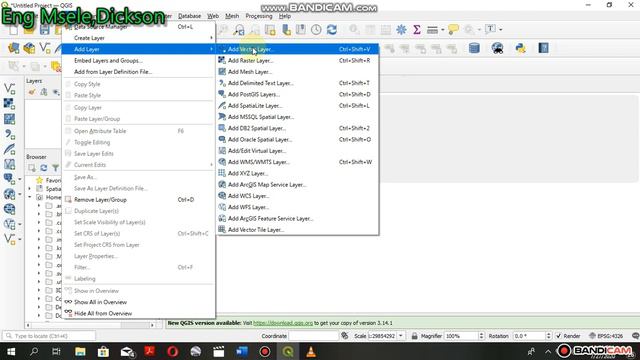Click Hide All from Overview
Viewport: 640px width, 360px height.
[x=139, y=313]
